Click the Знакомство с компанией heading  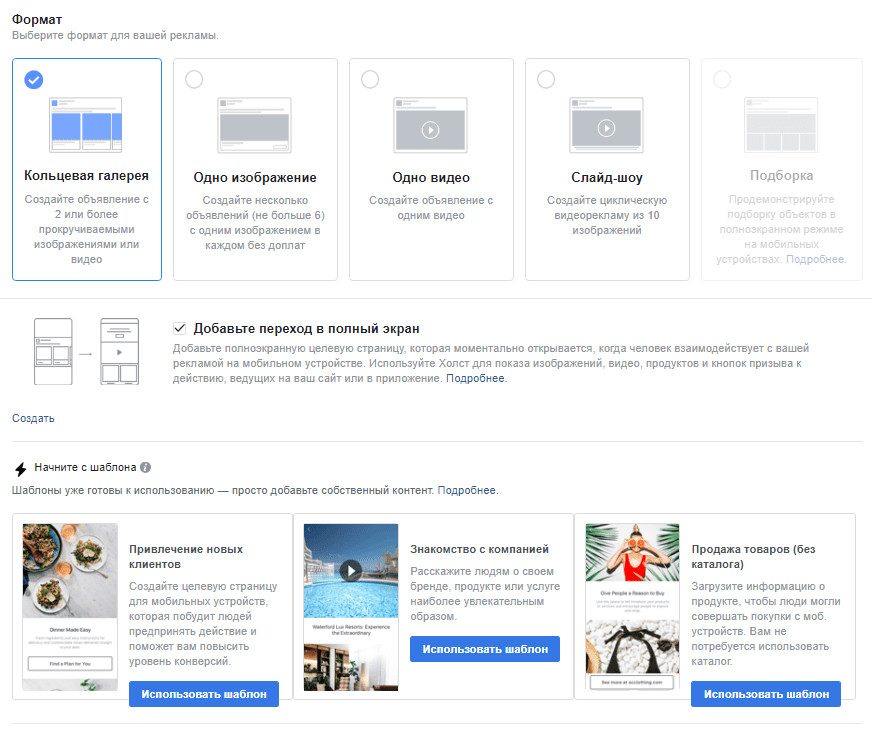tap(479, 549)
